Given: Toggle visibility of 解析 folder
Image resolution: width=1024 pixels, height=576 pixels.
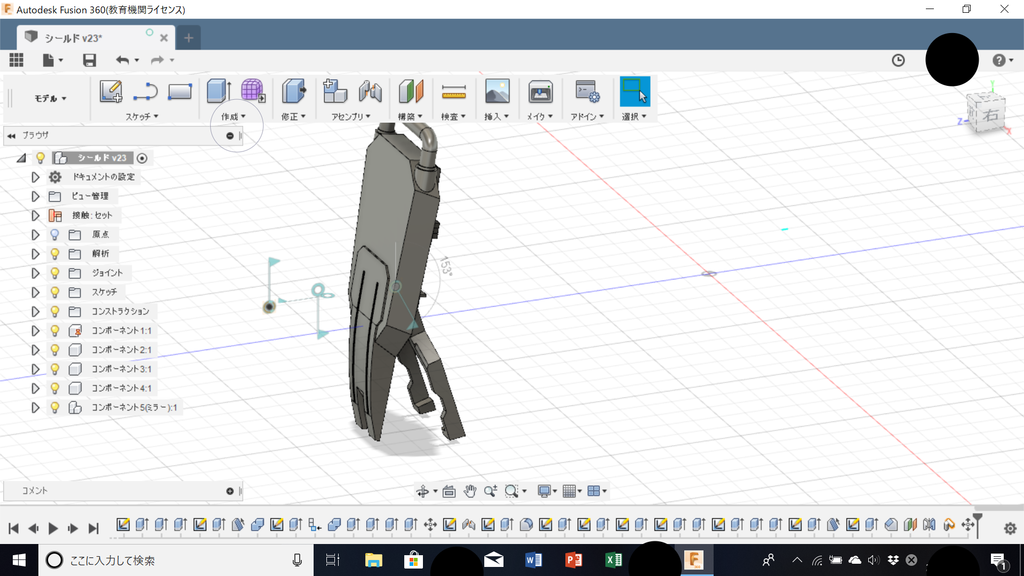Looking at the screenshot, I should click(x=55, y=253).
